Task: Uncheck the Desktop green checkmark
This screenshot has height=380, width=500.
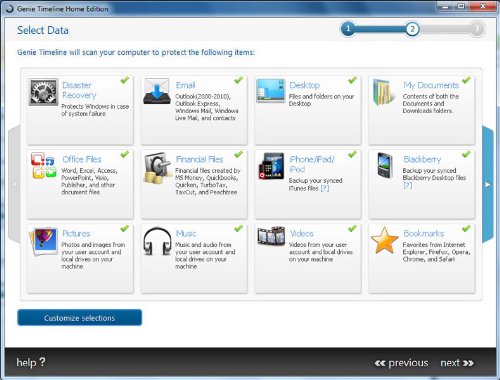Action: coord(352,80)
